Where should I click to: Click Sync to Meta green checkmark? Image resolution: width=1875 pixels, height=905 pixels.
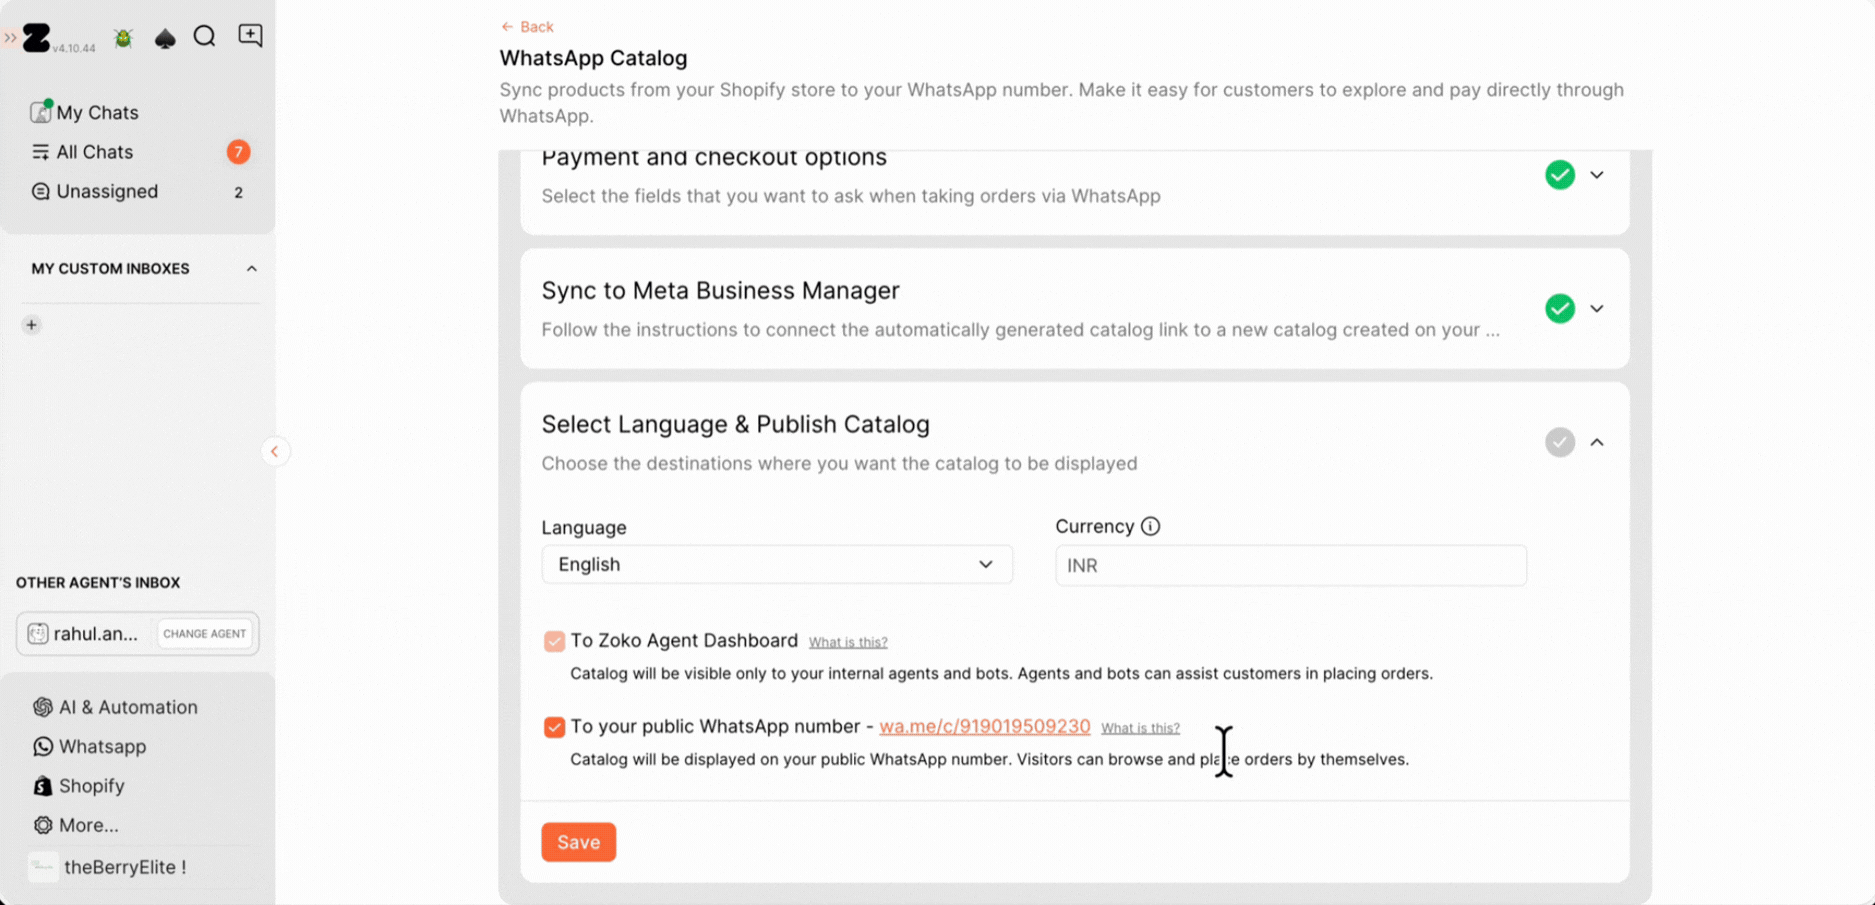[x=1560, y=309]
